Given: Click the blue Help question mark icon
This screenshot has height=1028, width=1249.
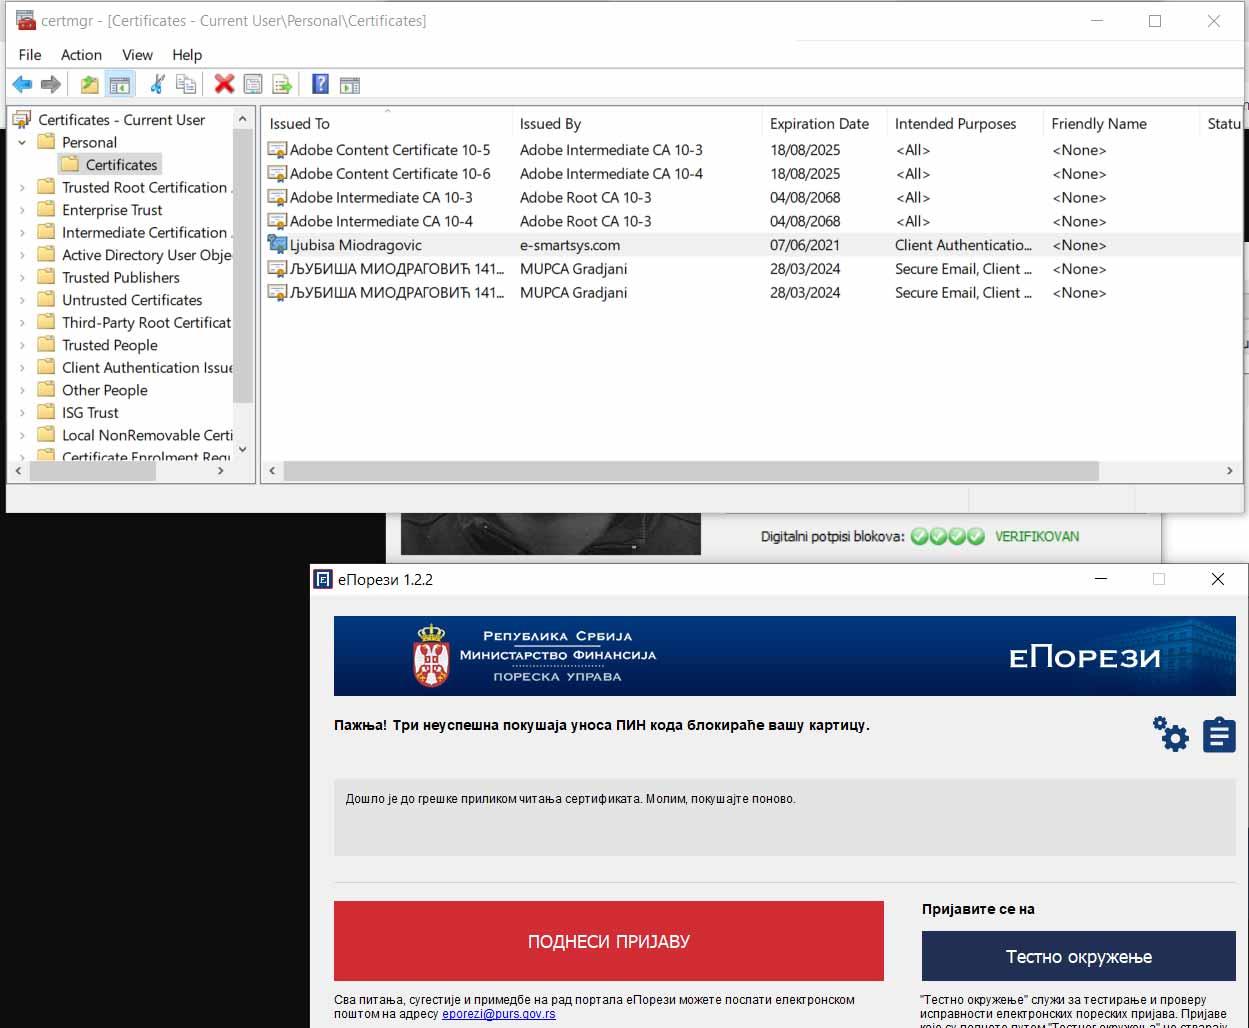Looking at the screenshot, I should click(x=320, y=85).
